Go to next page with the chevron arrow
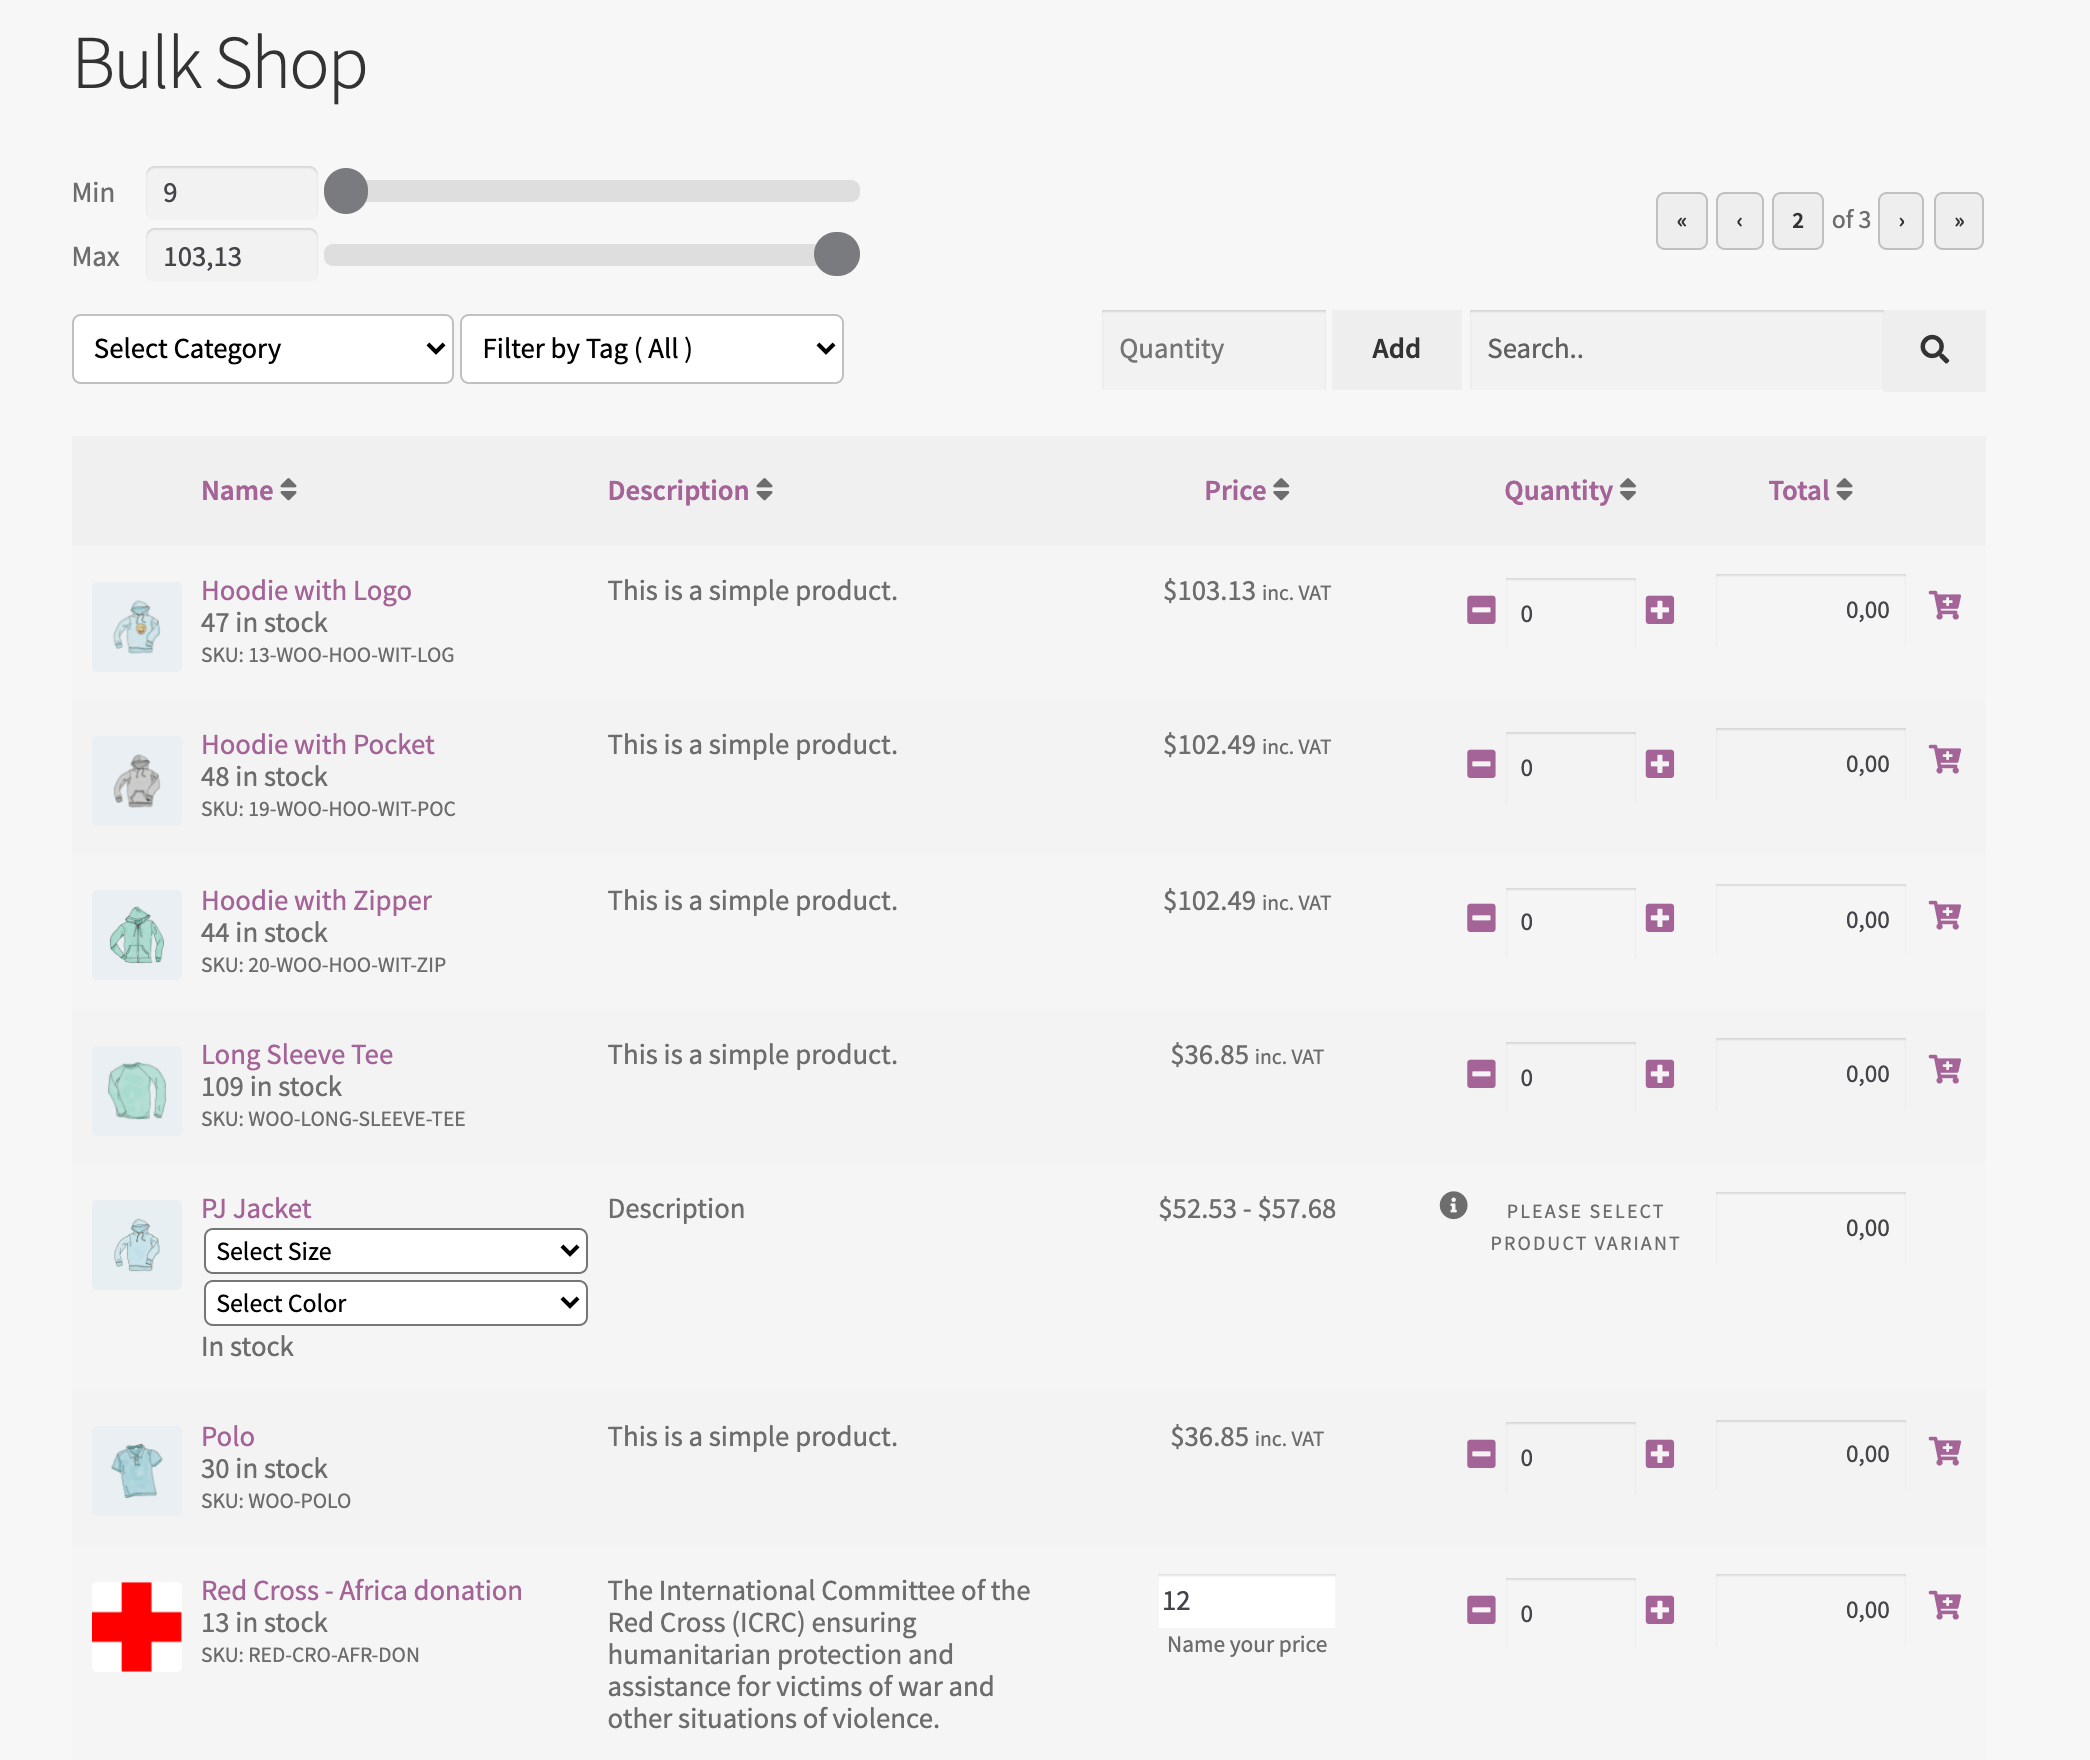Viewport: 2090px width, 1760px height. pyautogui.click(x=1900, y=221)
